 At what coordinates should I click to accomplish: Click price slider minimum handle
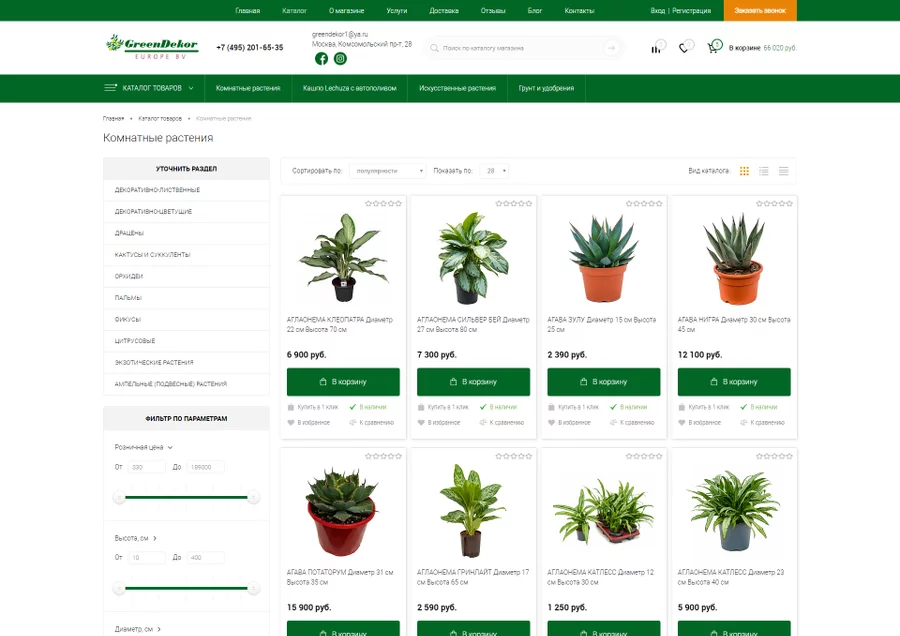click(119, 497)
